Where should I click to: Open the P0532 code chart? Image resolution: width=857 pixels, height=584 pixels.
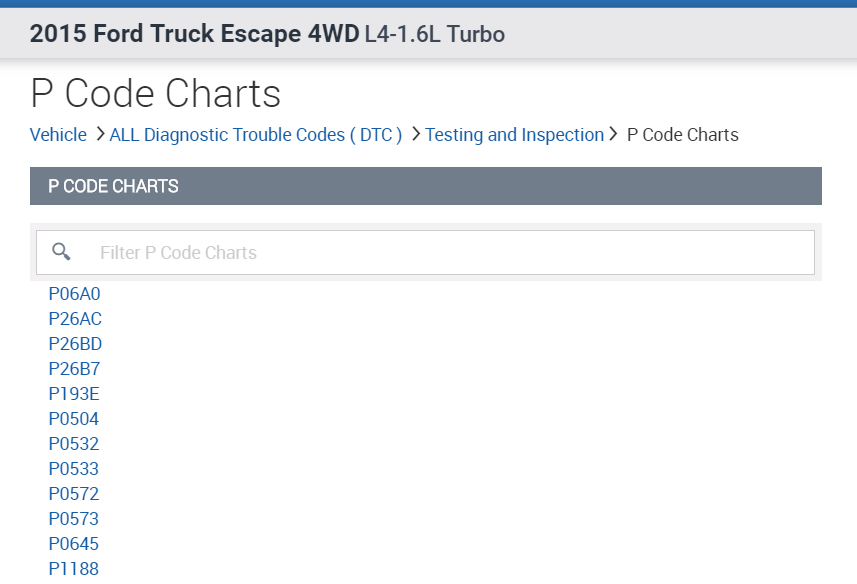click(74, 444)
